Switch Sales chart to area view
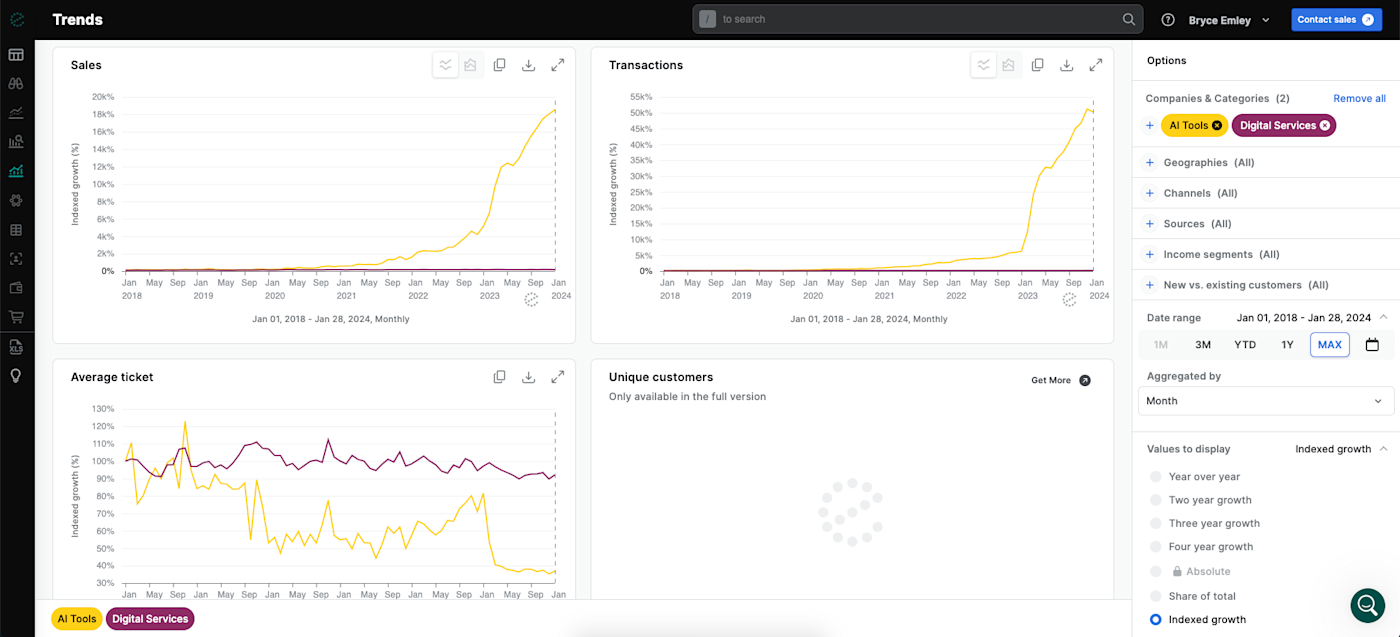Image resolution: width=1400 pixels, height=637 pixels. [x=470, y=65]
